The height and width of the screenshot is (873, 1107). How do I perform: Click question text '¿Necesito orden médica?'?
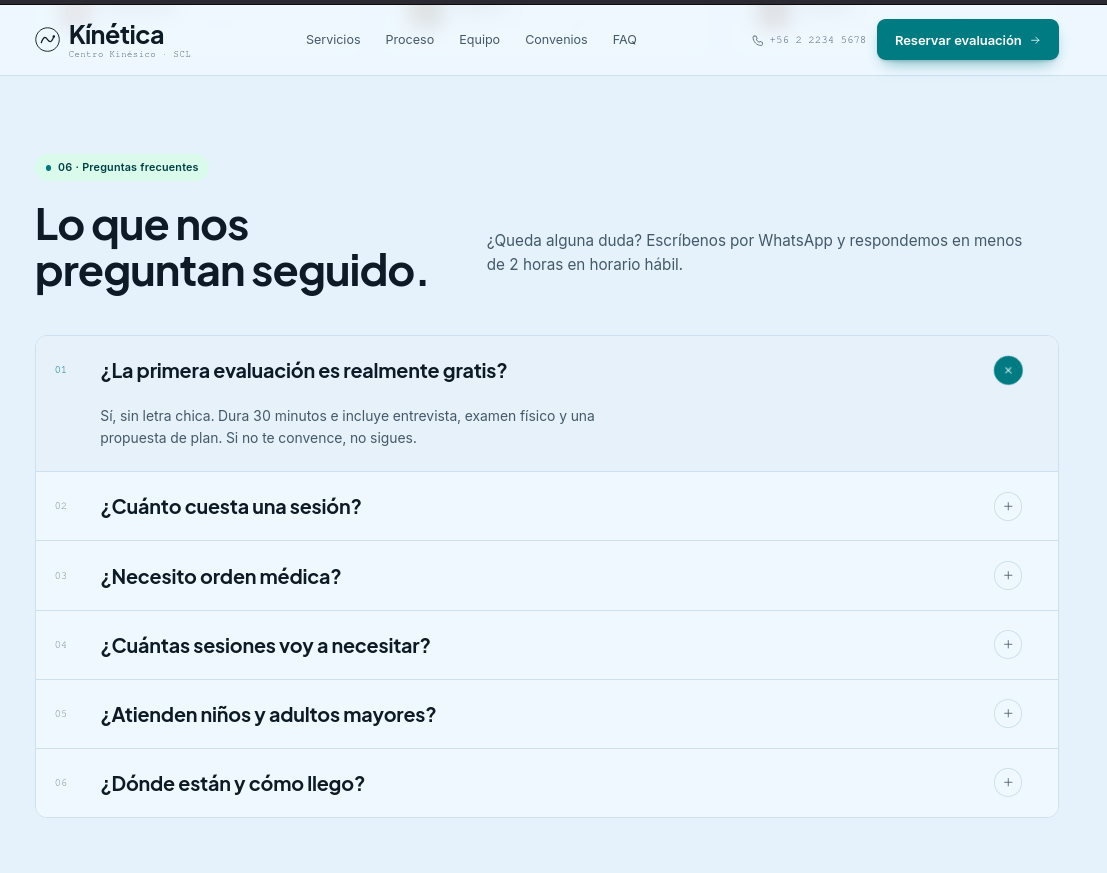tap(220, 577)
